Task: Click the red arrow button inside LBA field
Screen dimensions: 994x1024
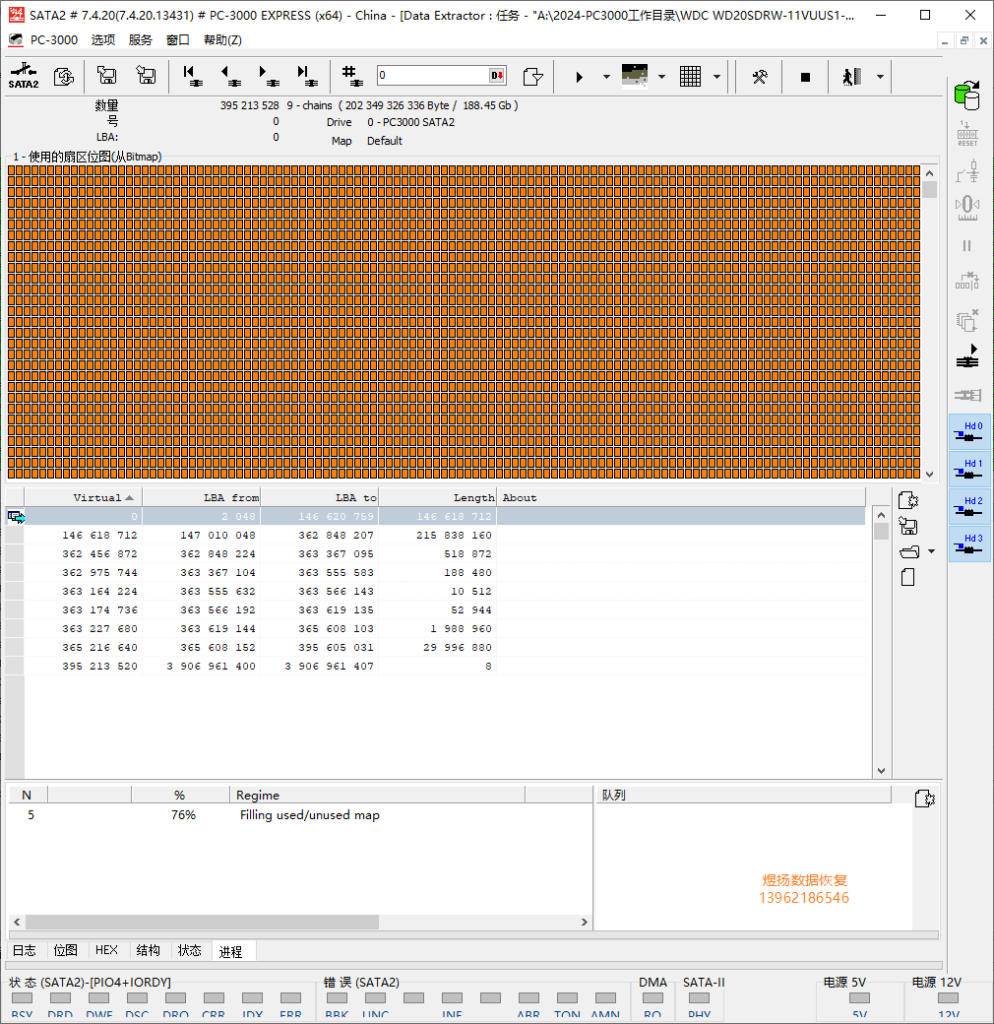Action: click(x=497, y=76)
